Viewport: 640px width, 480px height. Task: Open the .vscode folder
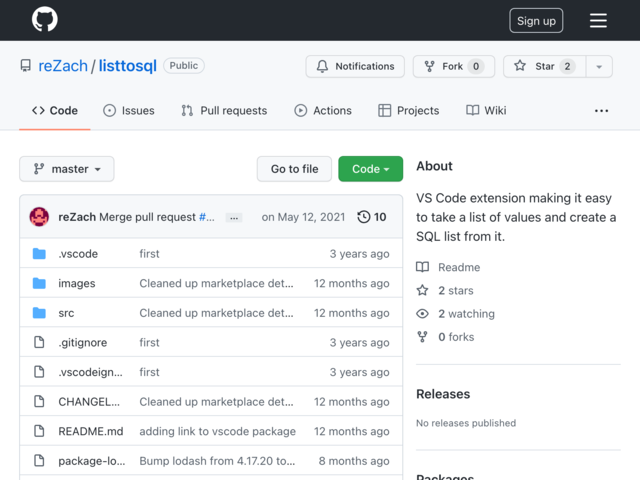pos(78,254)
